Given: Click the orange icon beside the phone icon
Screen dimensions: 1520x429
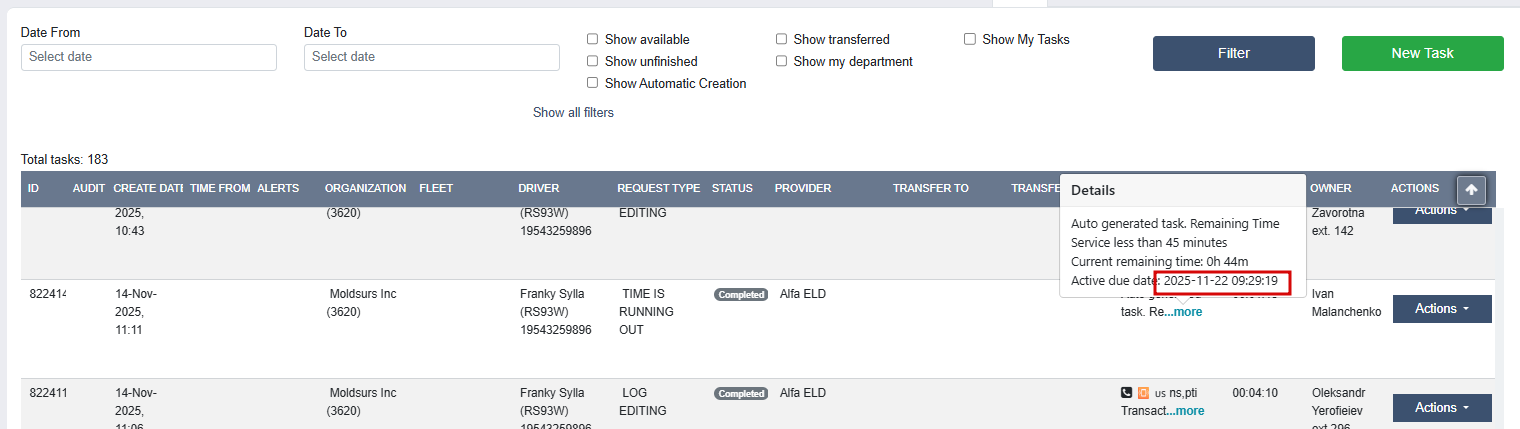Looking at the screenshot, I should point(1143,393).
